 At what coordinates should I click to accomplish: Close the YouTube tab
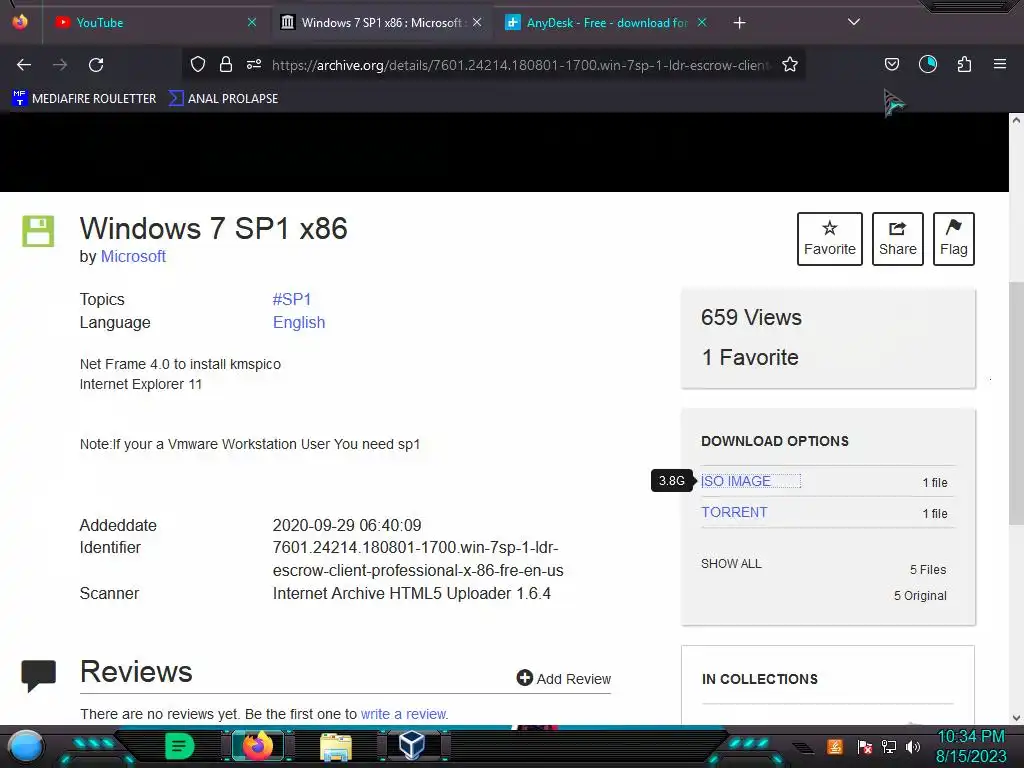coord(251,22)
